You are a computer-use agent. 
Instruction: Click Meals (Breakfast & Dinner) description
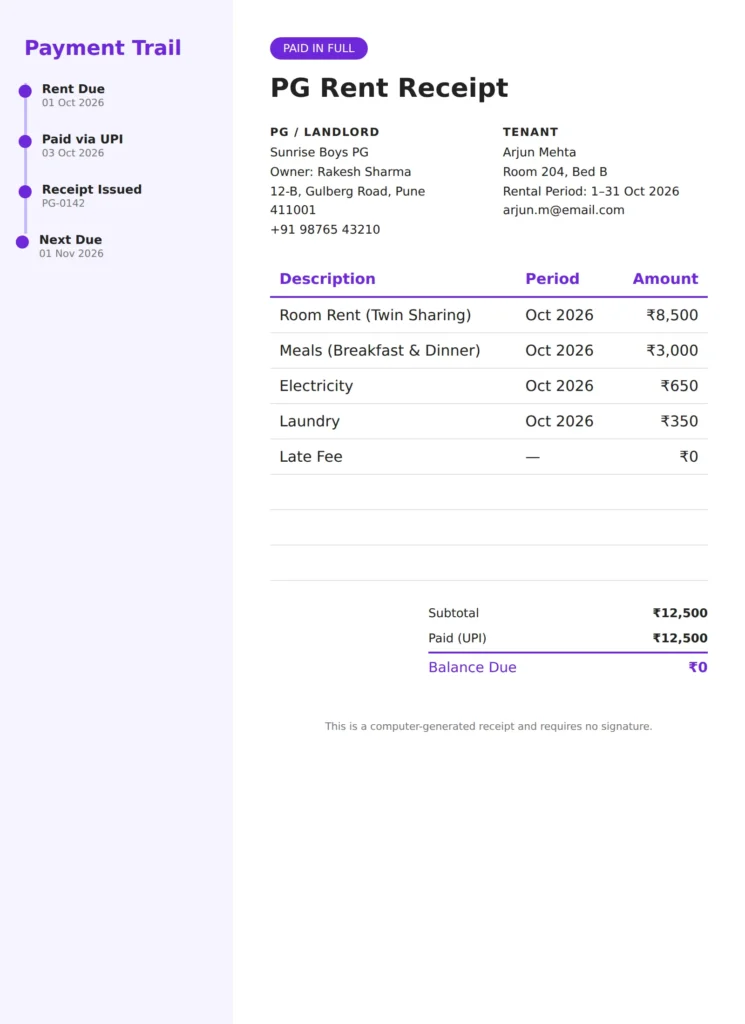tap(380, 351)
